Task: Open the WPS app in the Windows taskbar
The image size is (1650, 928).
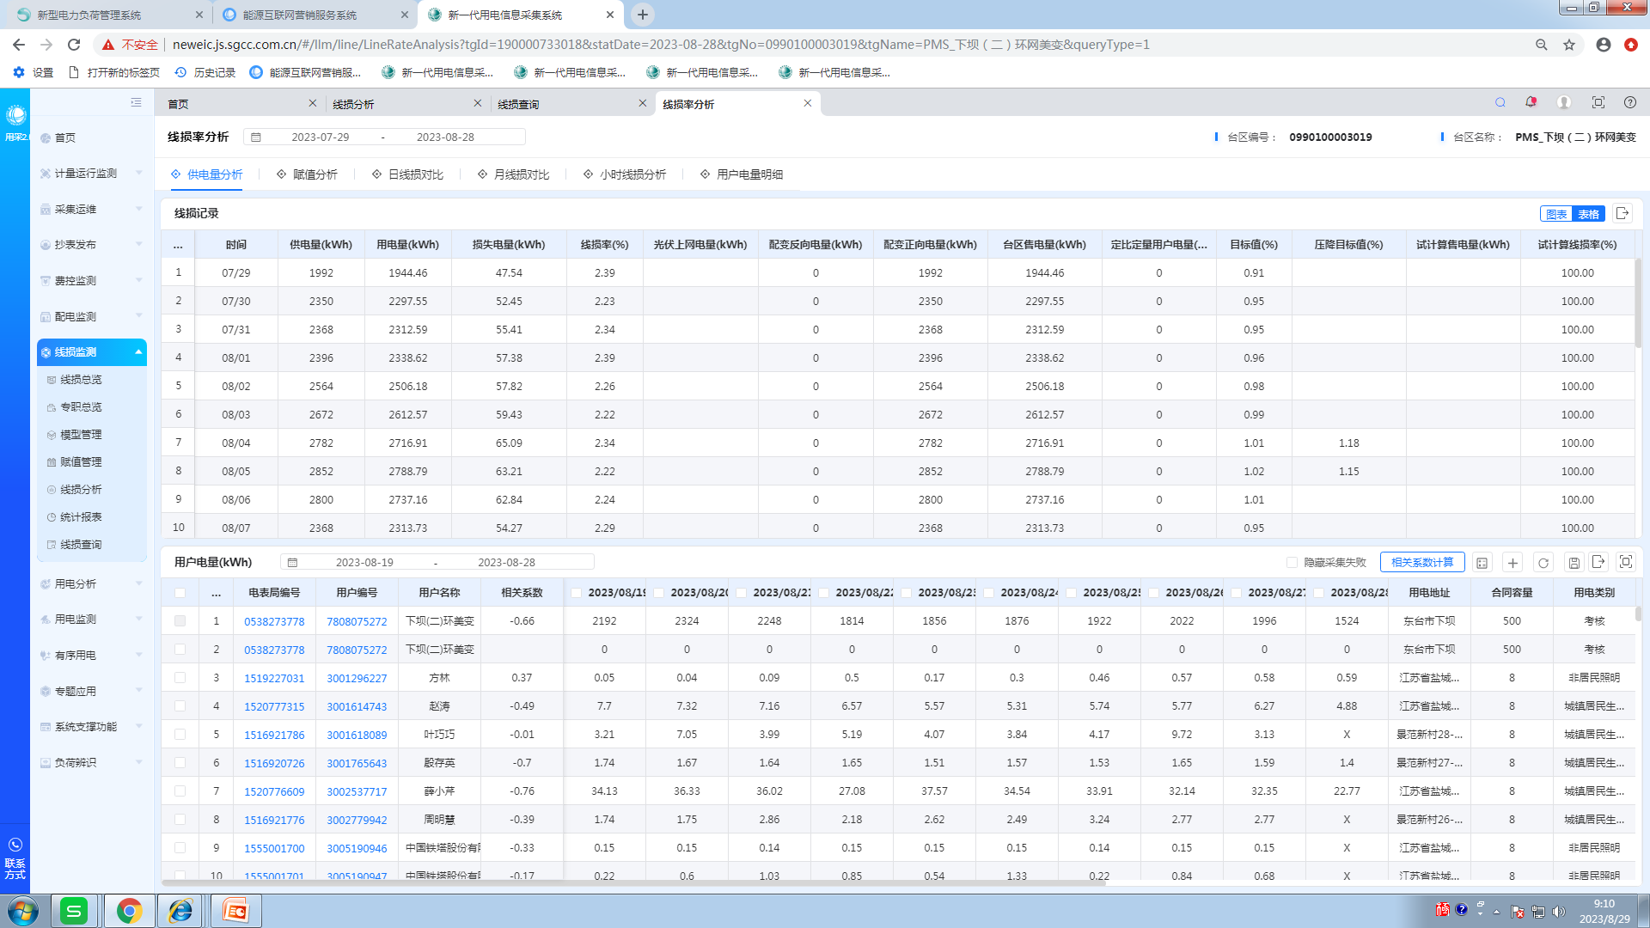Action: [74, 911]
